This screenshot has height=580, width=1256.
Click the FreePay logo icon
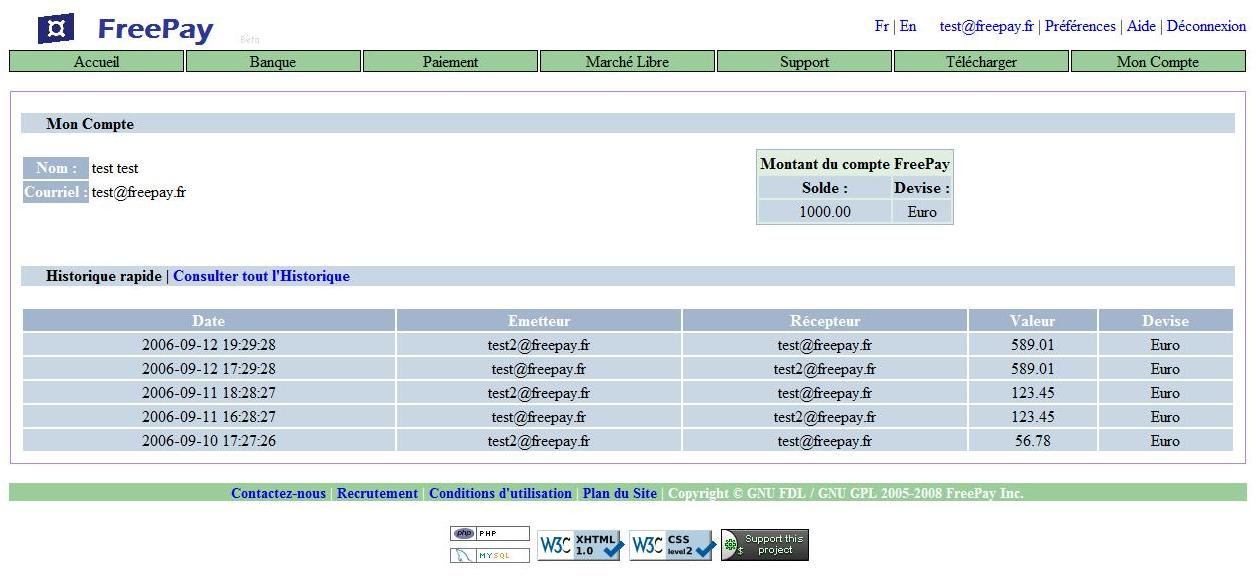click(56, 29)
